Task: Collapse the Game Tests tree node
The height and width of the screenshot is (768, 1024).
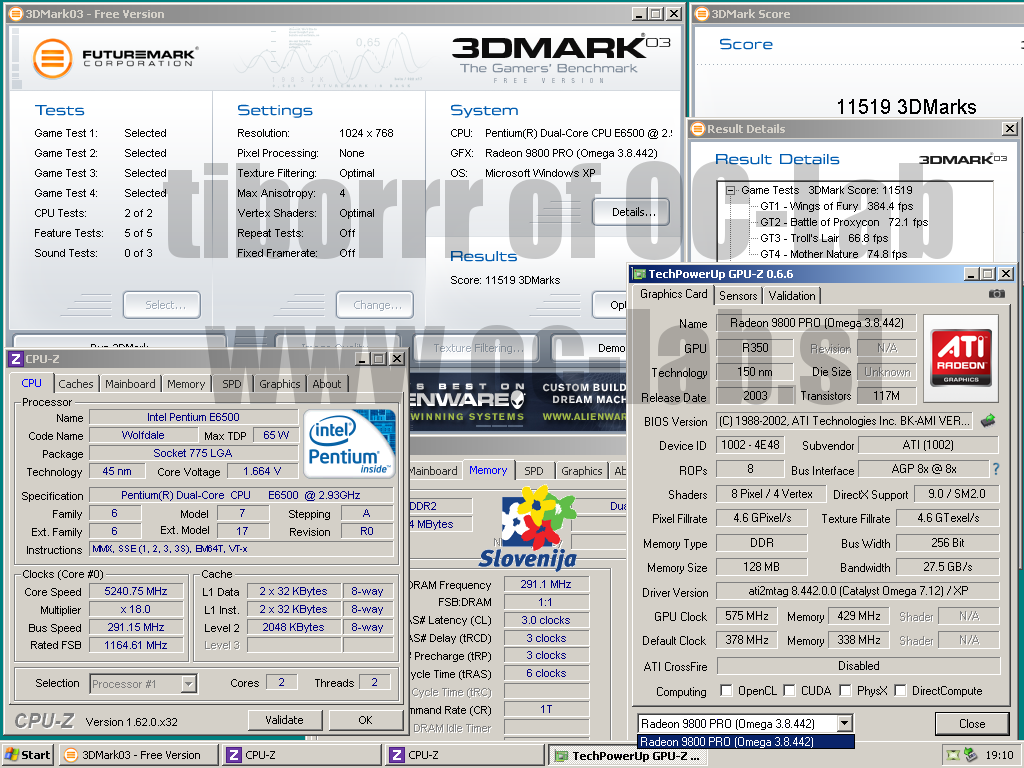Action: 730,190
